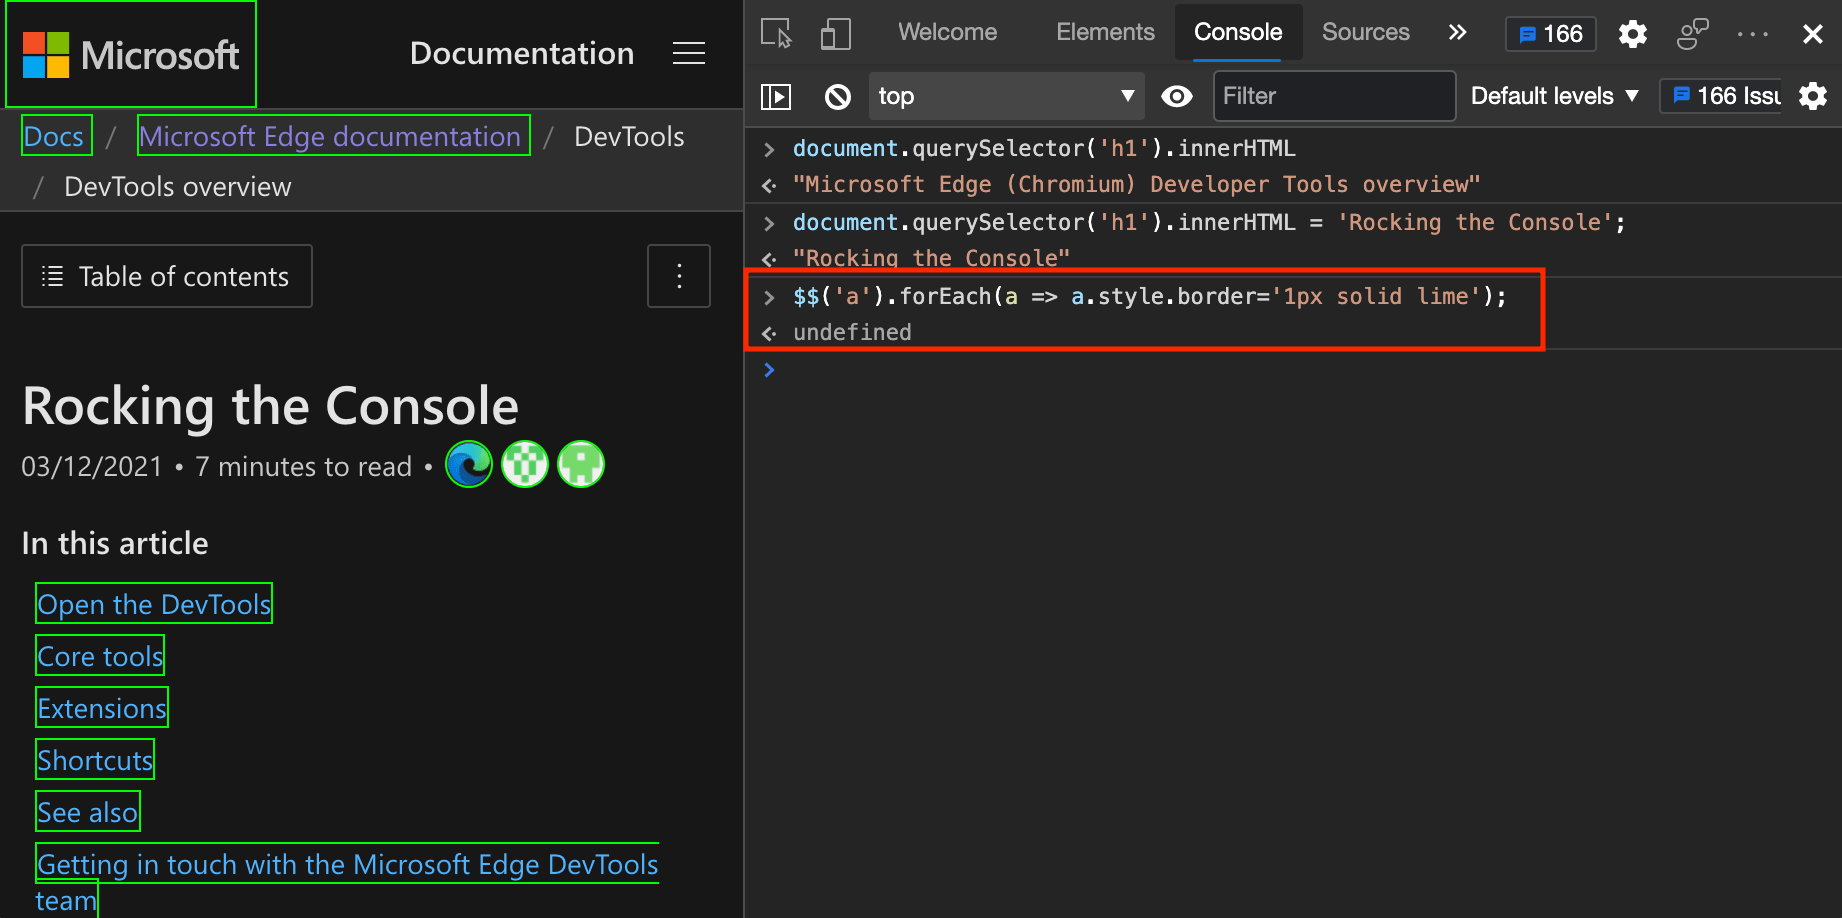Open the 166 issues counter badge
The width and height of the screenshot is (1842, 918).
(x=1551, y=34)
